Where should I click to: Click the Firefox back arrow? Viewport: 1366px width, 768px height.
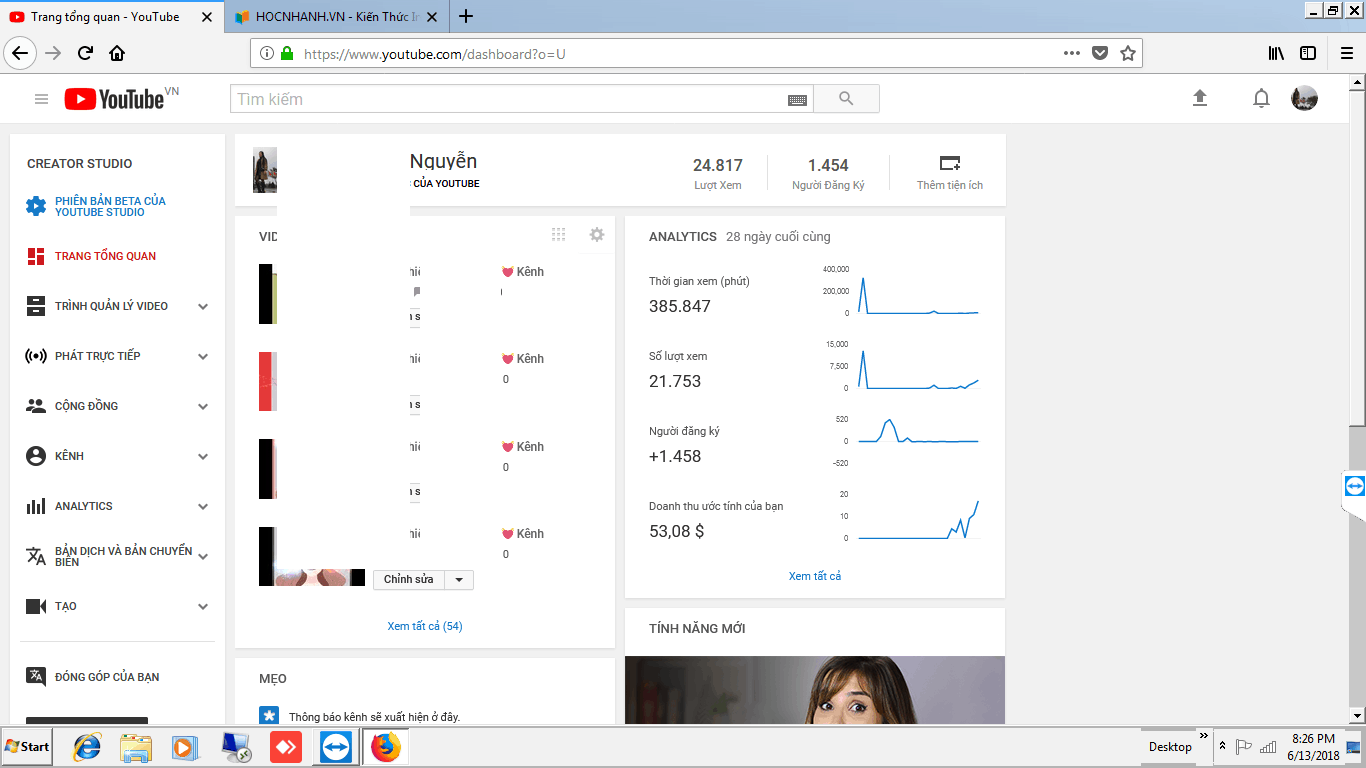pos(21,53)
